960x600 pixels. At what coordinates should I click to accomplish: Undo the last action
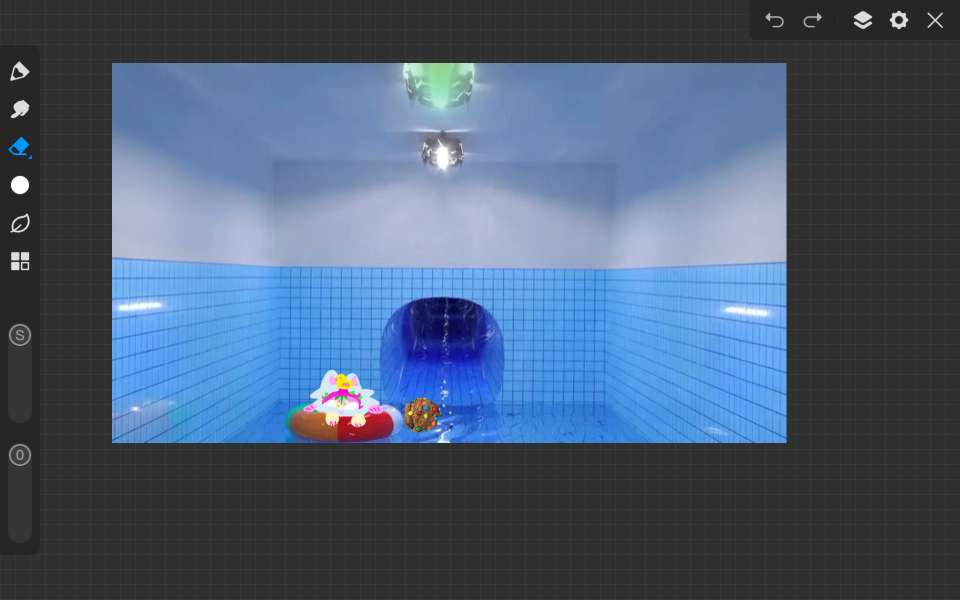tap(774, 20)
